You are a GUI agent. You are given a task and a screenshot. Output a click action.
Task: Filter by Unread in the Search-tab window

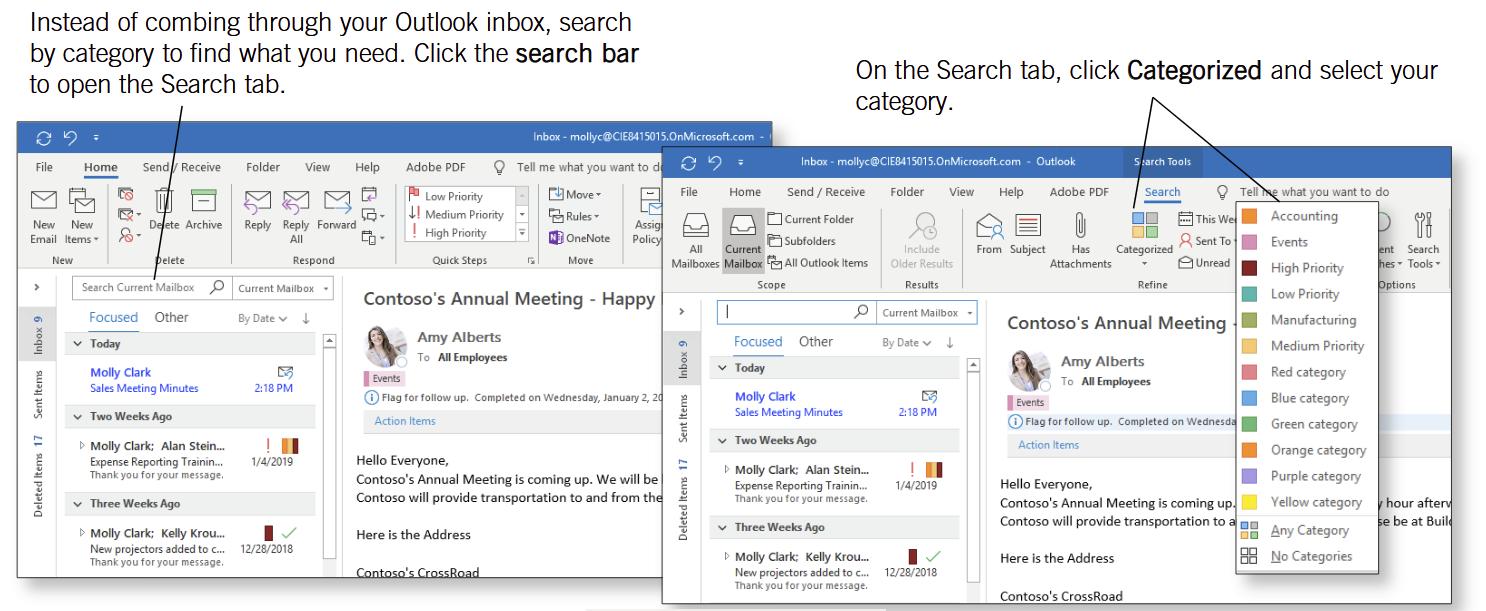point(1205,263)
